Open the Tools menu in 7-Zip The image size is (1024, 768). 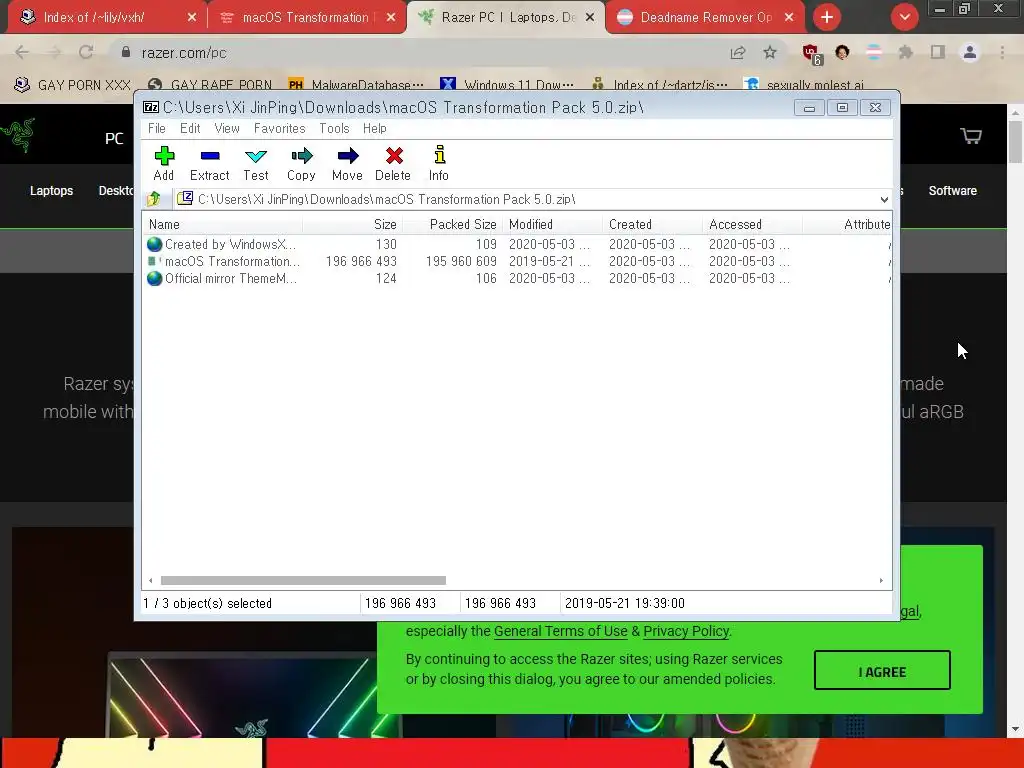(334, 129)
